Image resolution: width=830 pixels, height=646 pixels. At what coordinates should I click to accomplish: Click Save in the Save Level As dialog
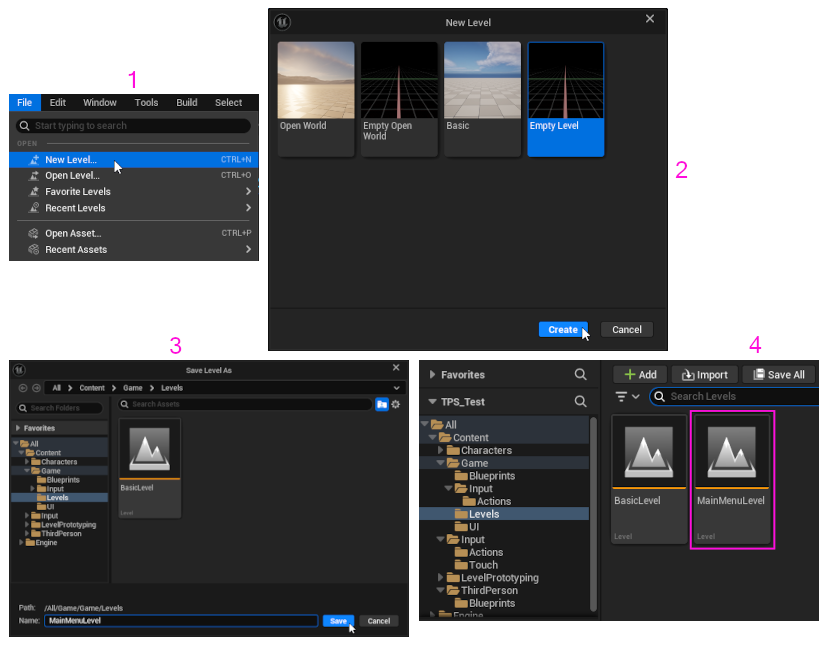pyautogui.click(x=338, y=621)
